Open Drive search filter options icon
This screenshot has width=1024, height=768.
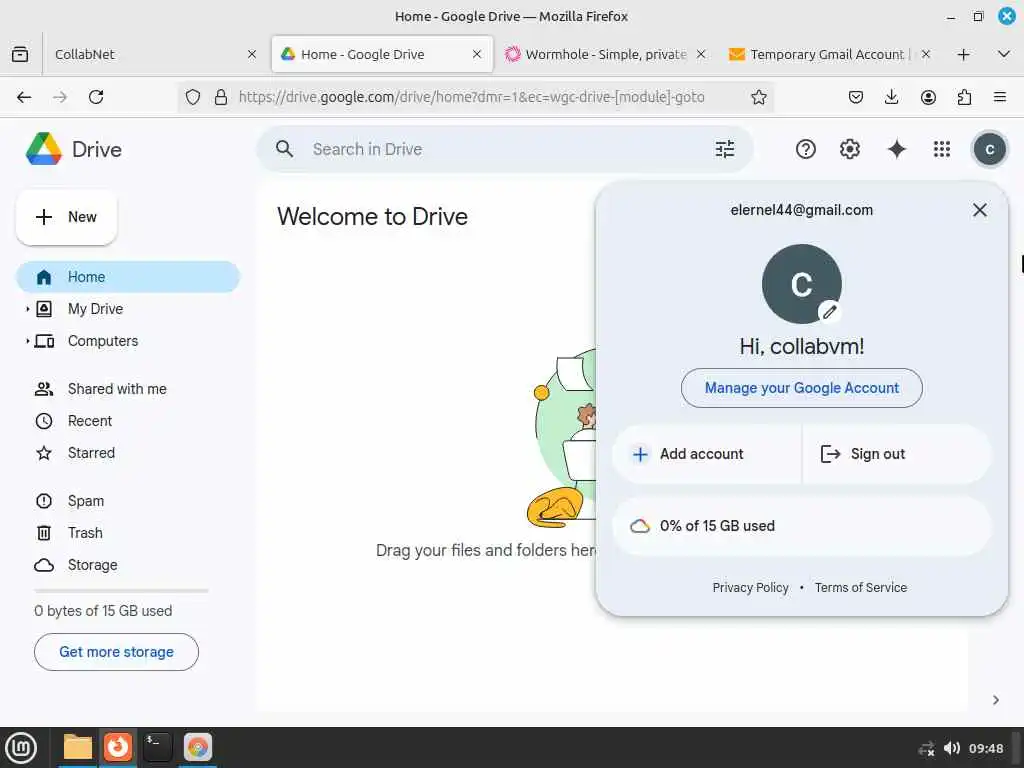click(x=724, y=150)
